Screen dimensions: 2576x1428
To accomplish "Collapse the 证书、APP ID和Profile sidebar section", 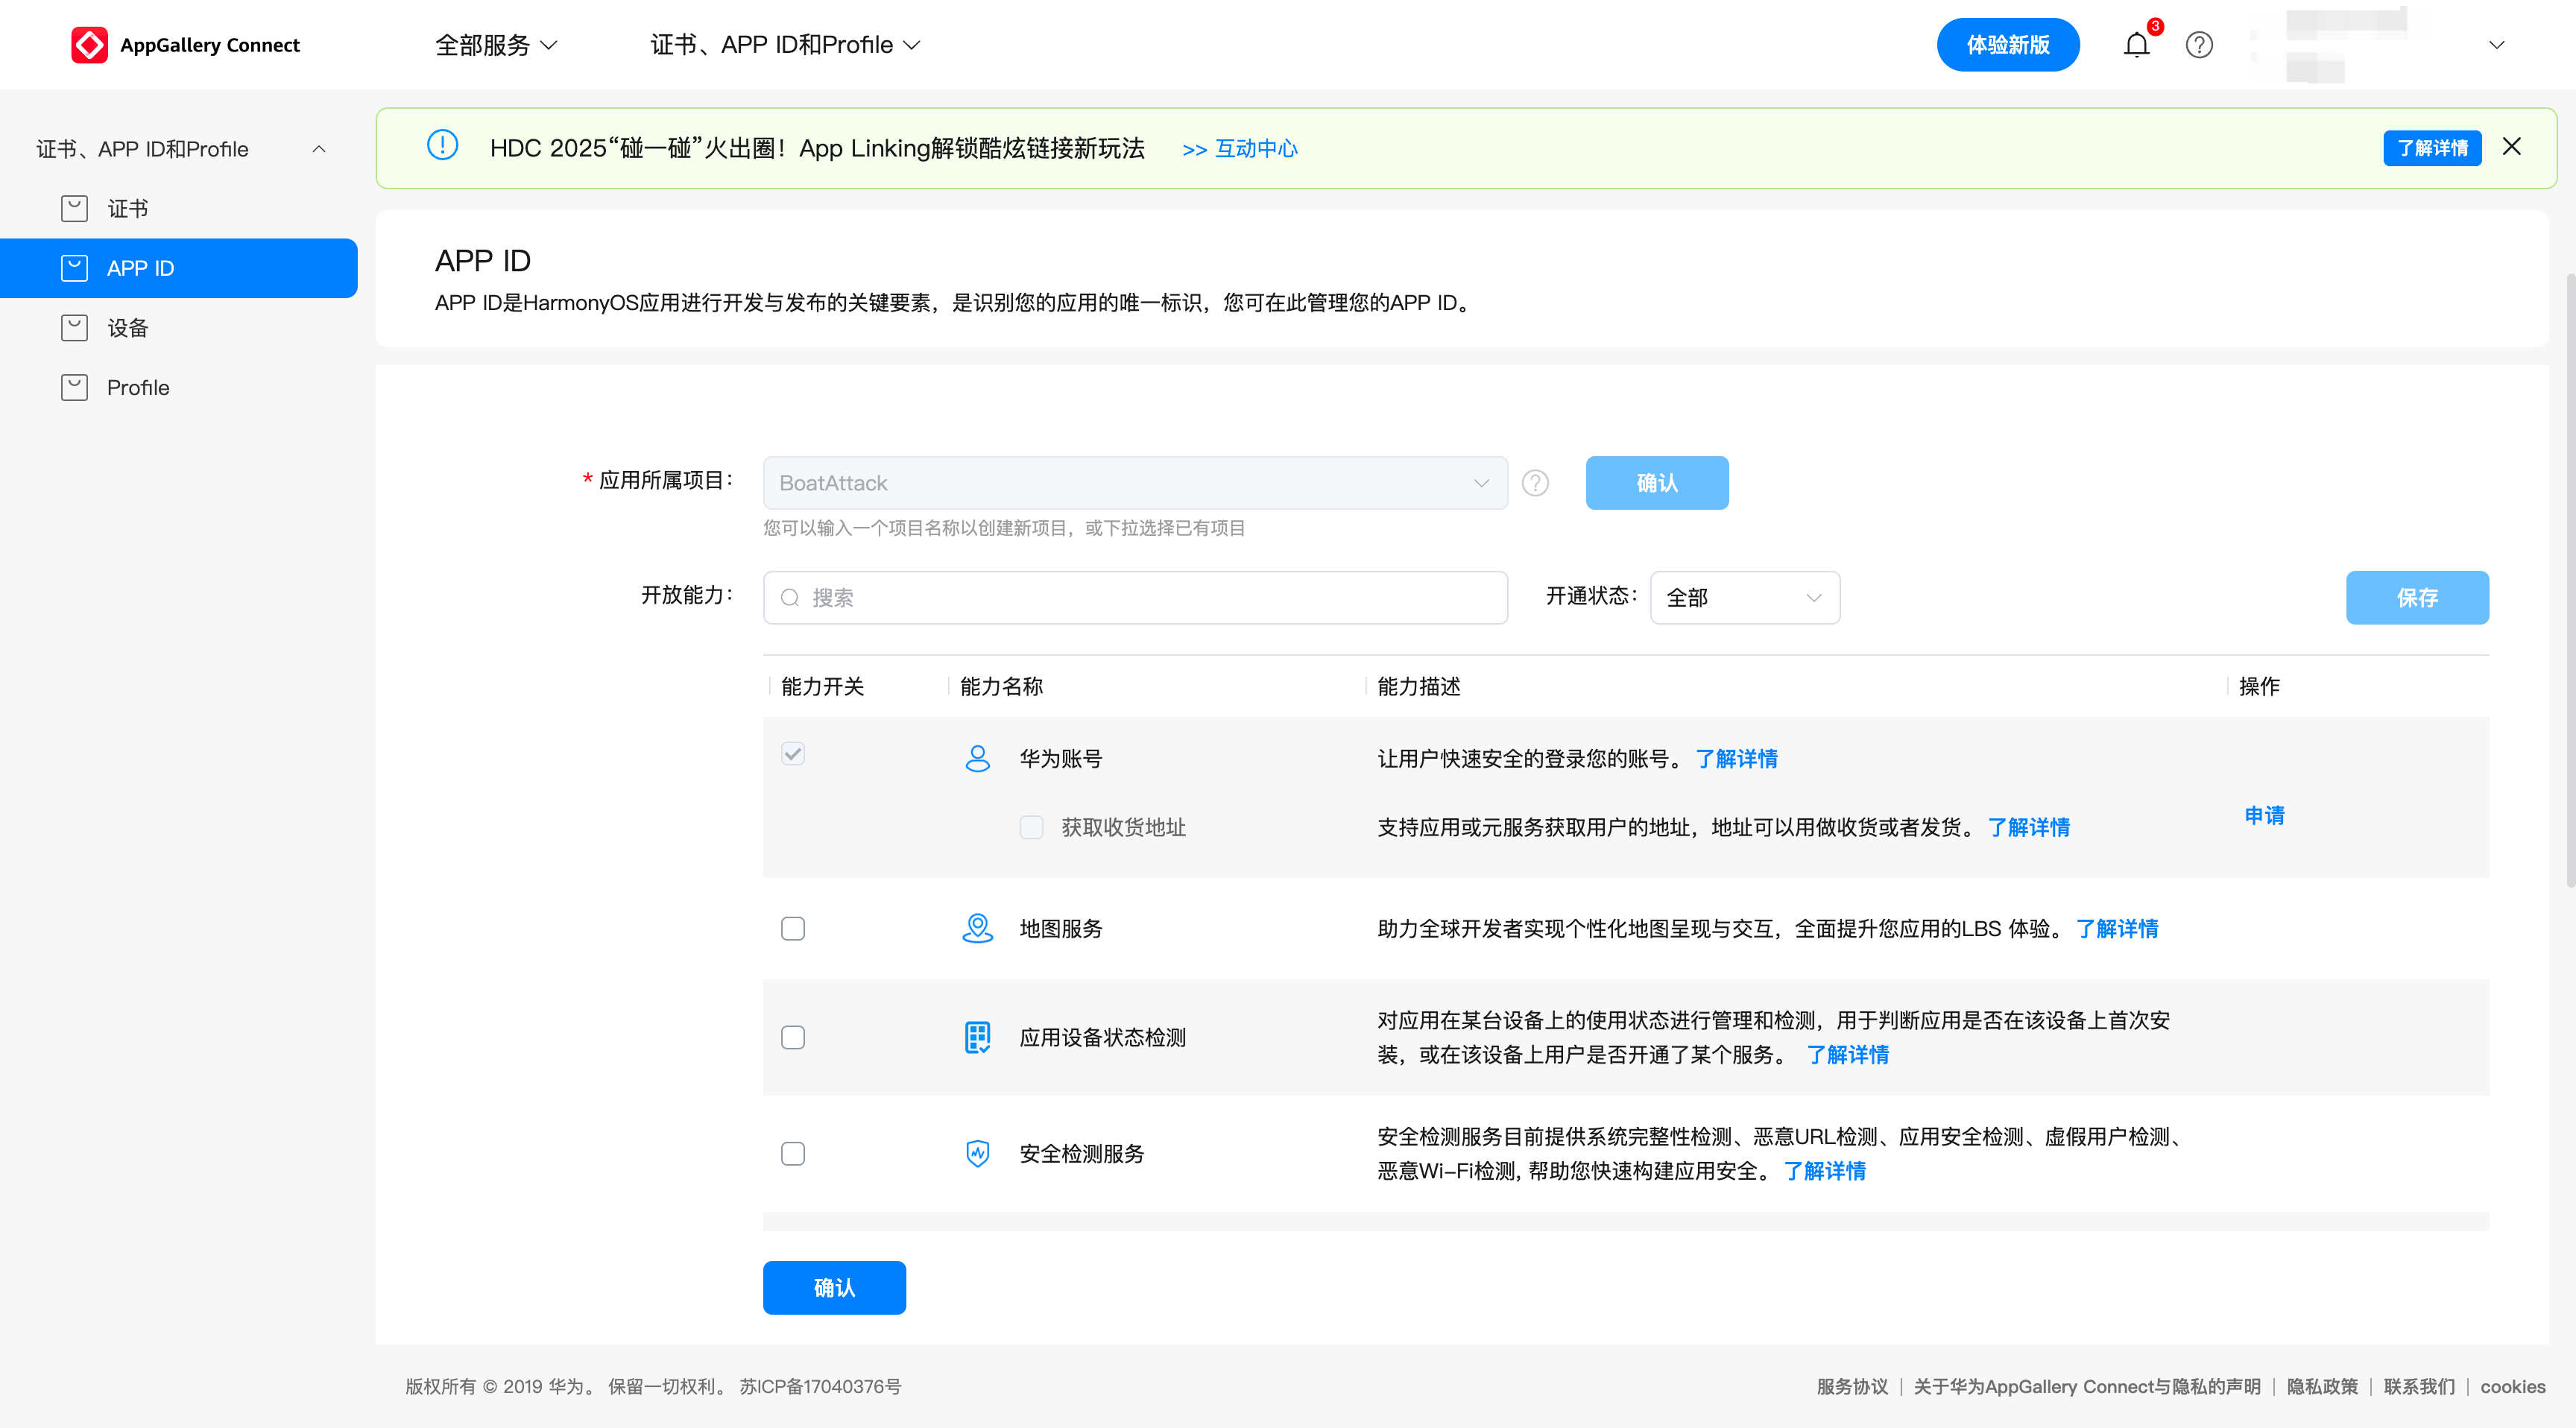I will pyautogui.click(x=319, y=149).
